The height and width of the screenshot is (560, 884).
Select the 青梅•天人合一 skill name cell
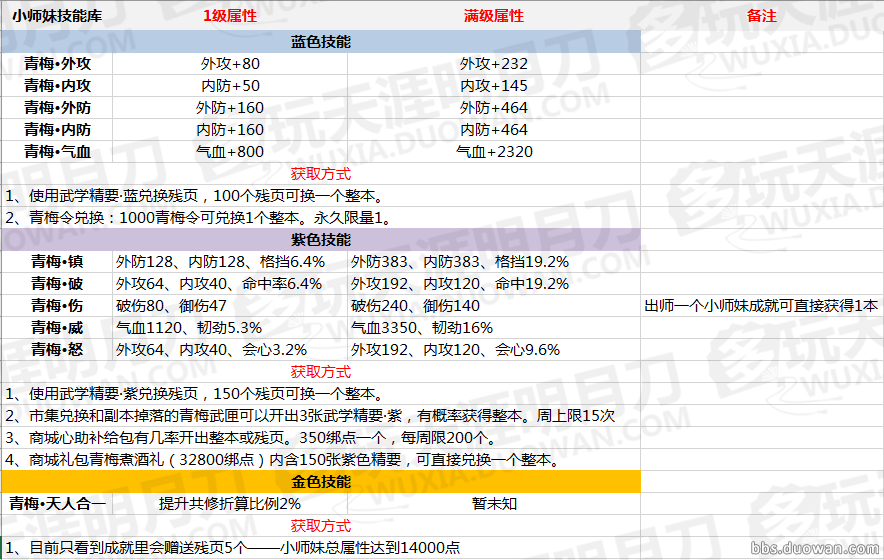[57, 504]
